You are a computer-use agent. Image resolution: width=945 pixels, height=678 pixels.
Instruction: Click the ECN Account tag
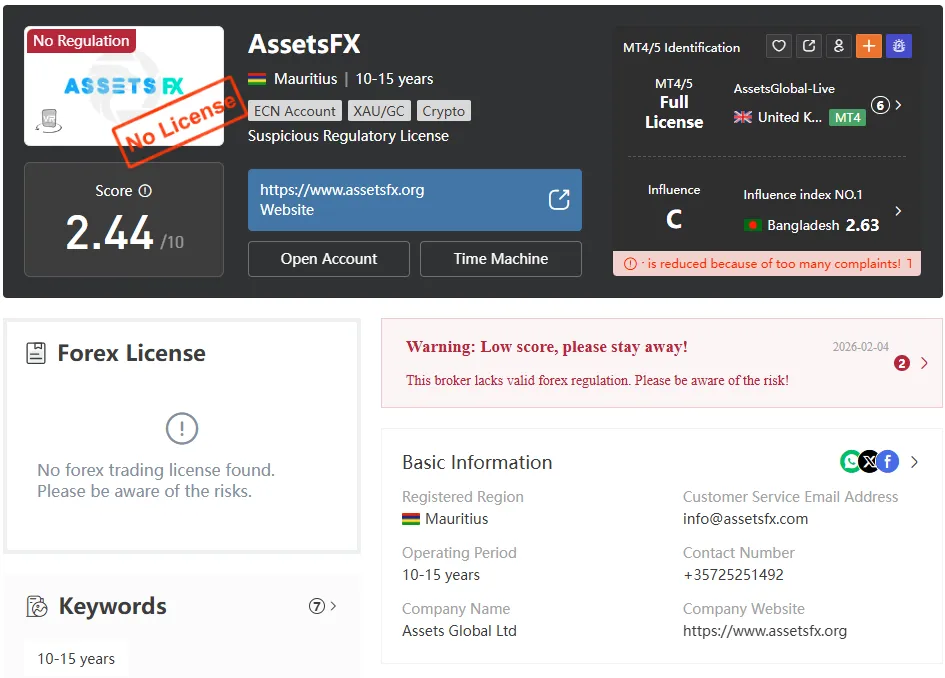[x=295, y=111]
